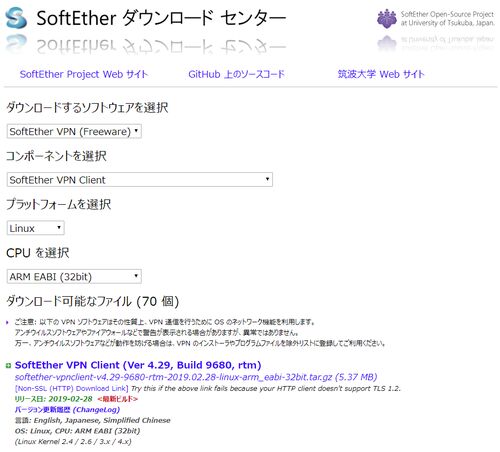Visit 筑波大学 Web サイト link
500x452 pixels.
click(381, 74)
